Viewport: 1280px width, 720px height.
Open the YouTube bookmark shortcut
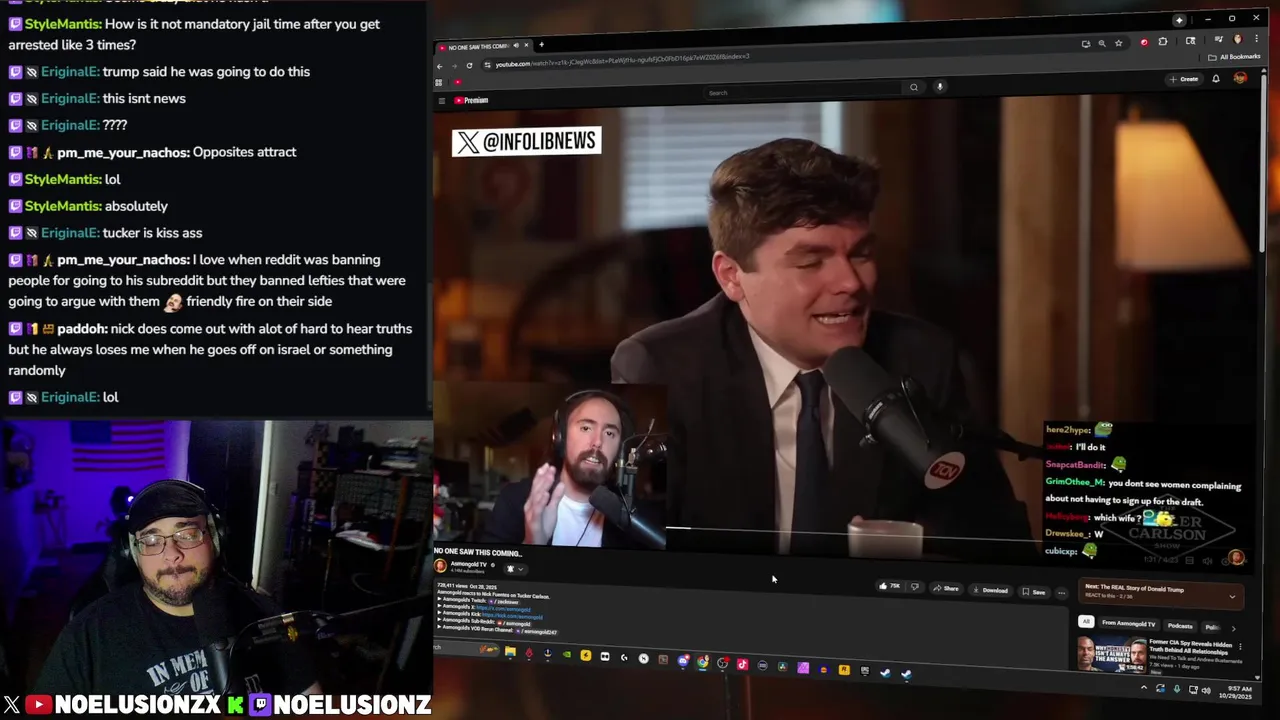[458, 82]
